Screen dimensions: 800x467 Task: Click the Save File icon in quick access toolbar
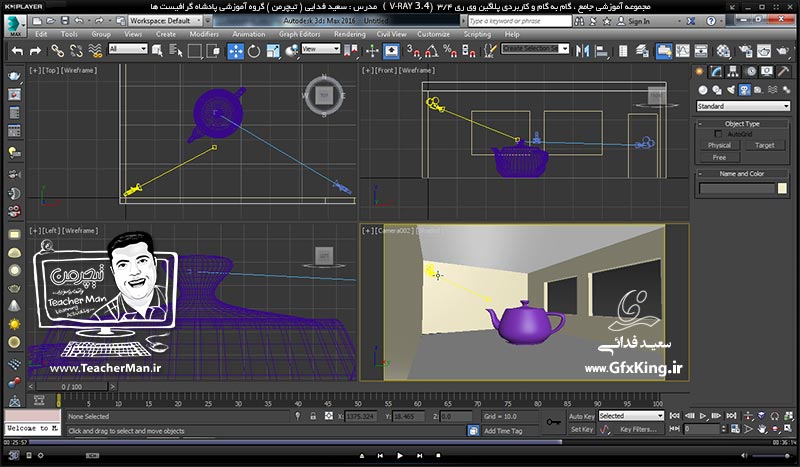pos(65,21)
